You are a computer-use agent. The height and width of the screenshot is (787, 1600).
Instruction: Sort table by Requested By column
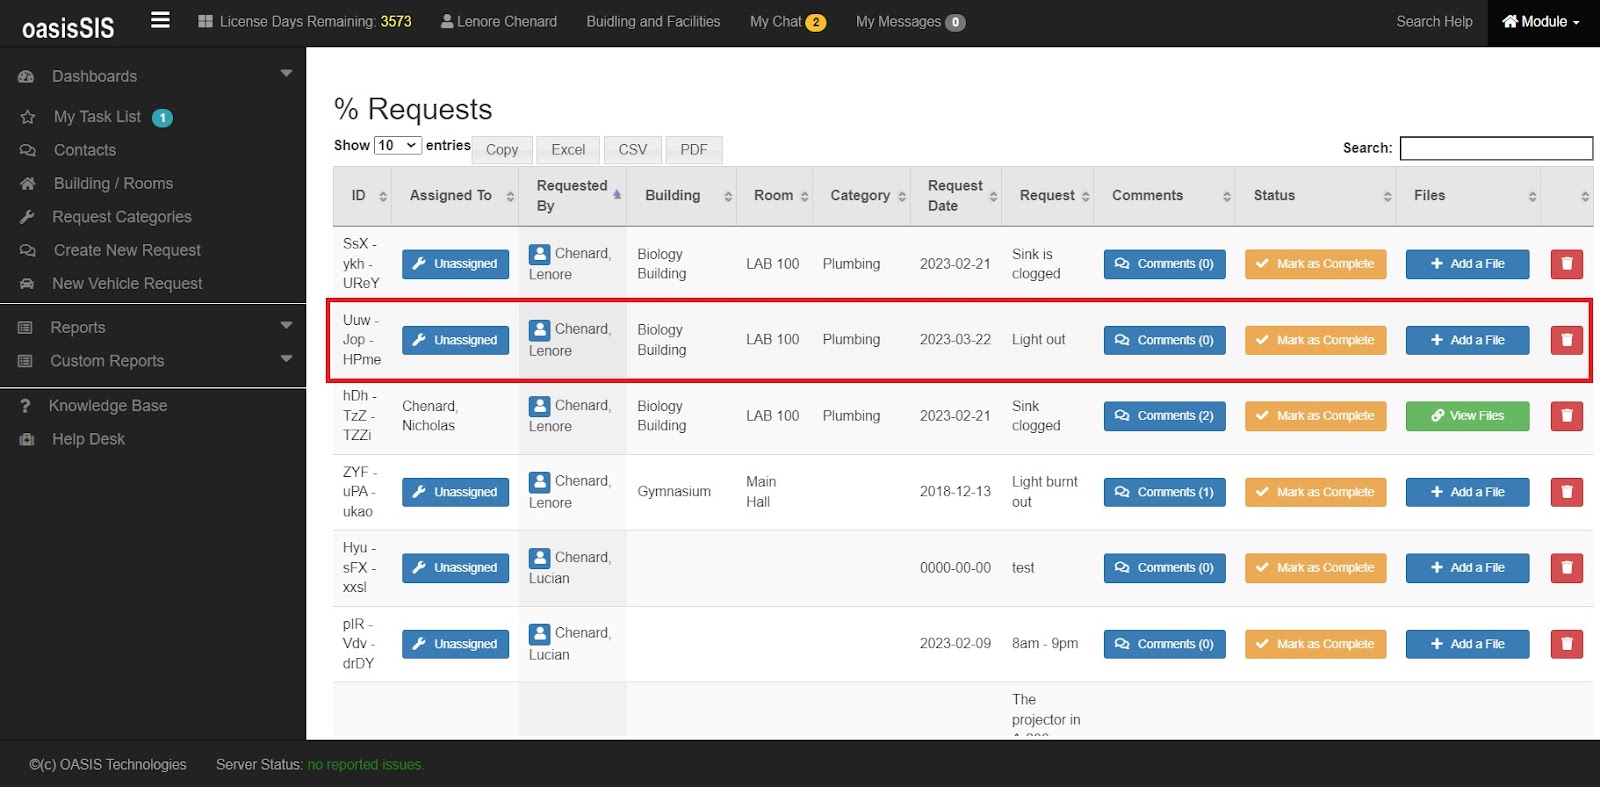pos(574,196)
